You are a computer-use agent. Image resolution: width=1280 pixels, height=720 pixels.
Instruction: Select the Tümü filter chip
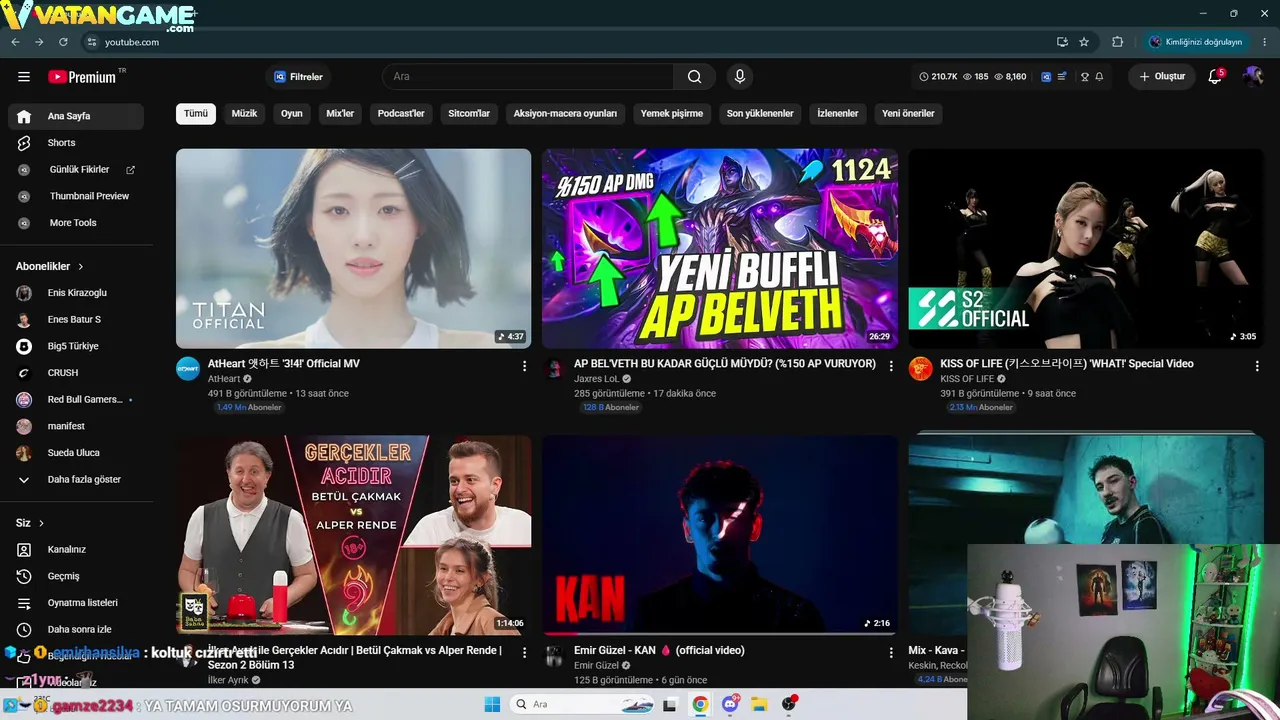[x=196, y=114]
